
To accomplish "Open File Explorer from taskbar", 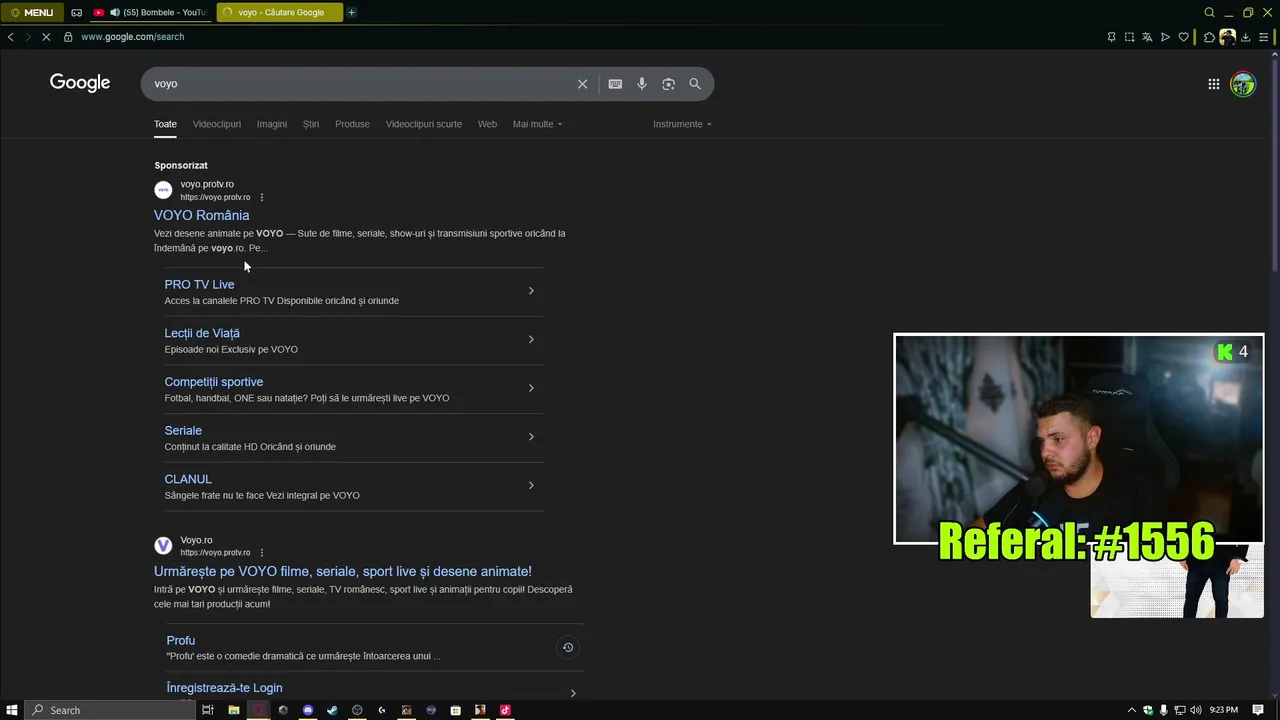I will [234, 710].
